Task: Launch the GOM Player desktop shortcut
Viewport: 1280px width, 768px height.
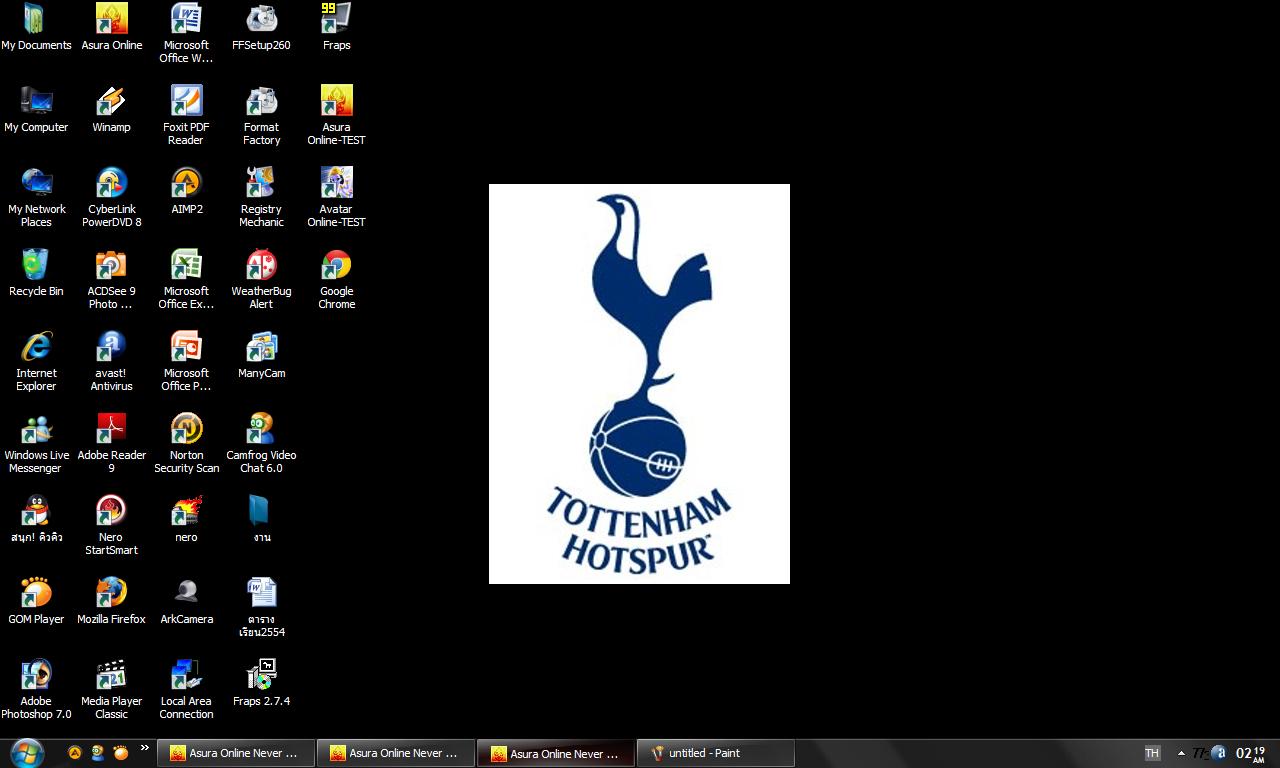Action: coord(36,601)
